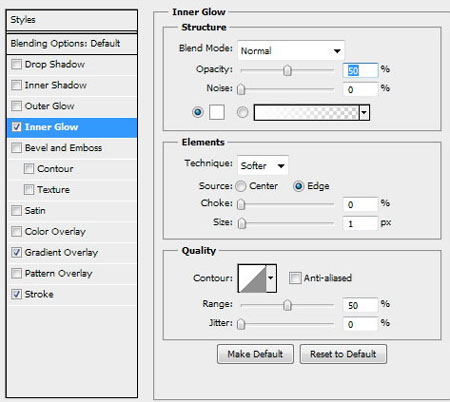Image resolution: width=450 pixels, height=402 pixels.
Task: Open the Contour picker dropdown arrow
Action: click(271, 278)
